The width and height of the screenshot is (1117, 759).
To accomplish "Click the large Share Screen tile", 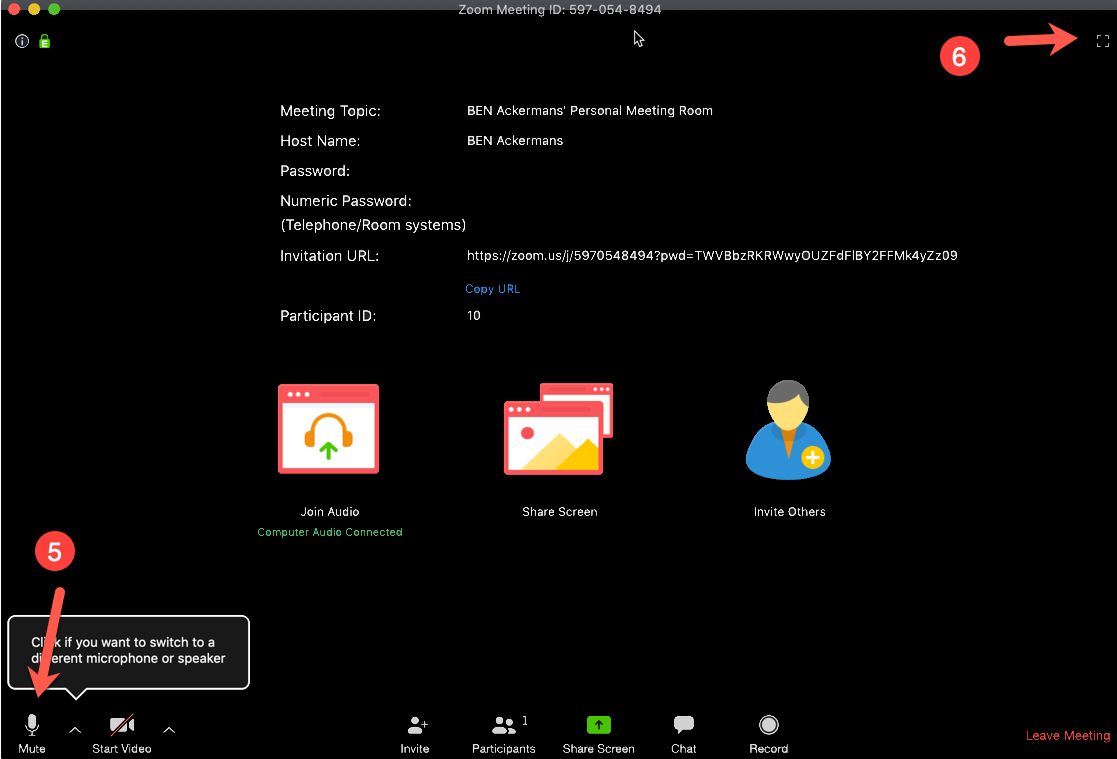I will [x=558, y=429].
